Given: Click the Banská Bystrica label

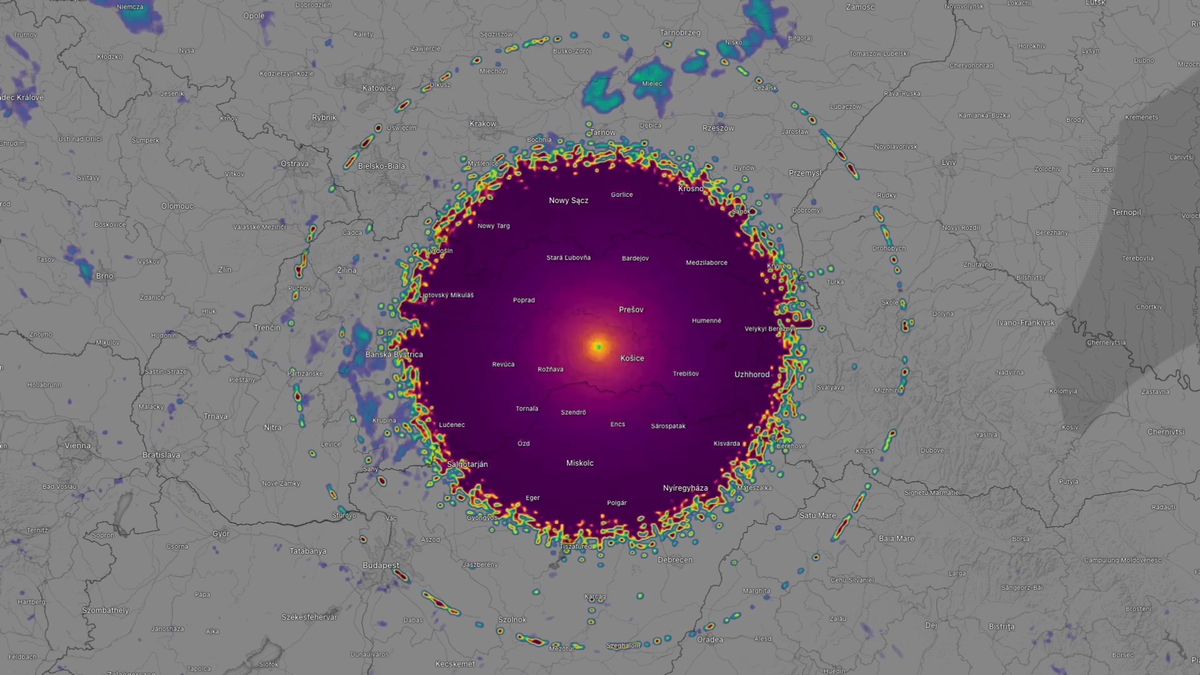Looking at the screenshot, I should point(394,355).
